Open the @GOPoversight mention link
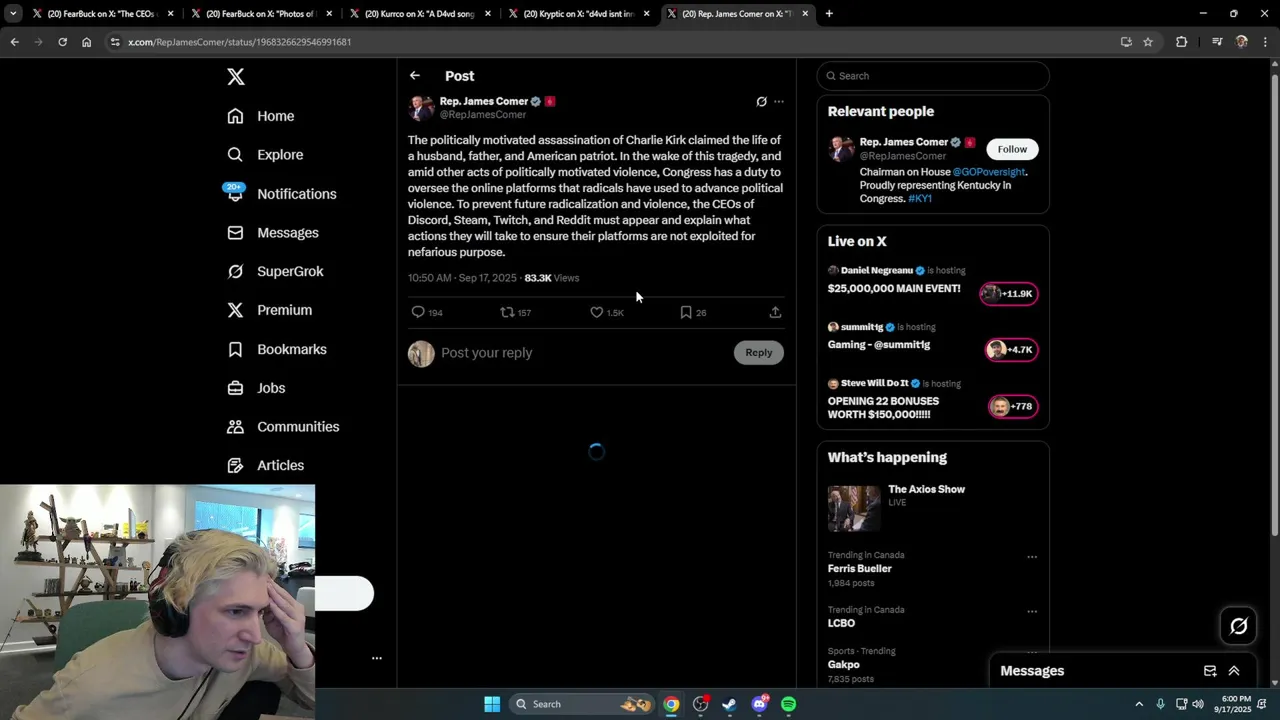This screenshot has height=720, width=1280. click(988, 172)
